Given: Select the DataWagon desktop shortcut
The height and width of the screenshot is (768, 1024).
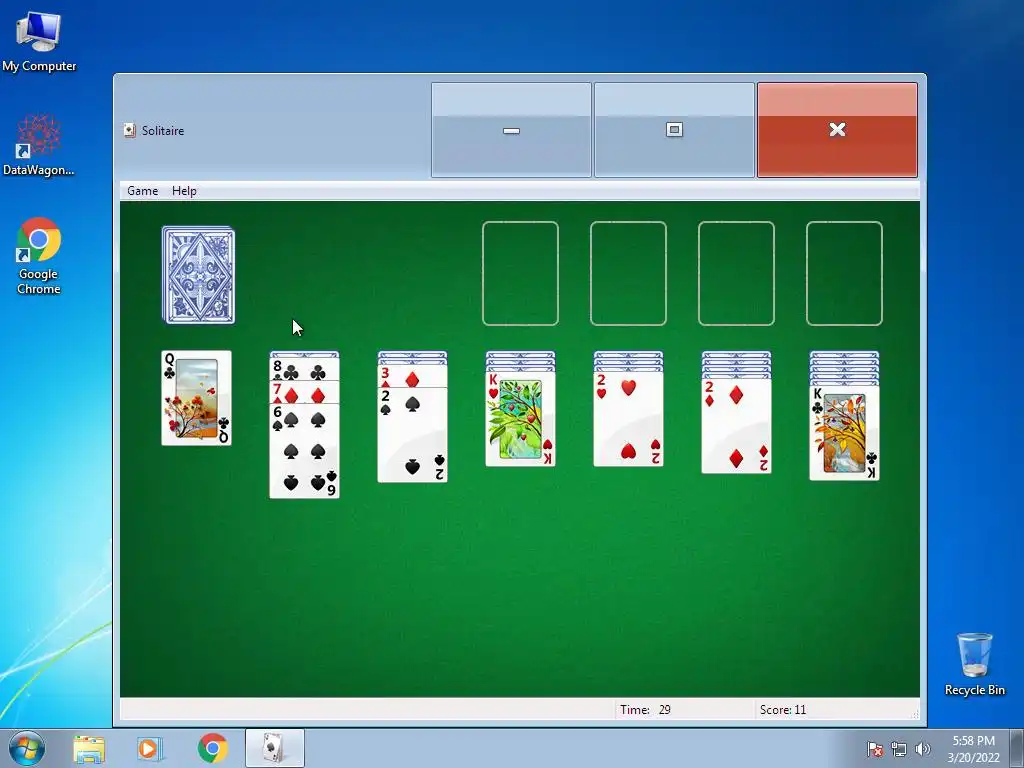Looking at the screenshot, I should (39, 145).
